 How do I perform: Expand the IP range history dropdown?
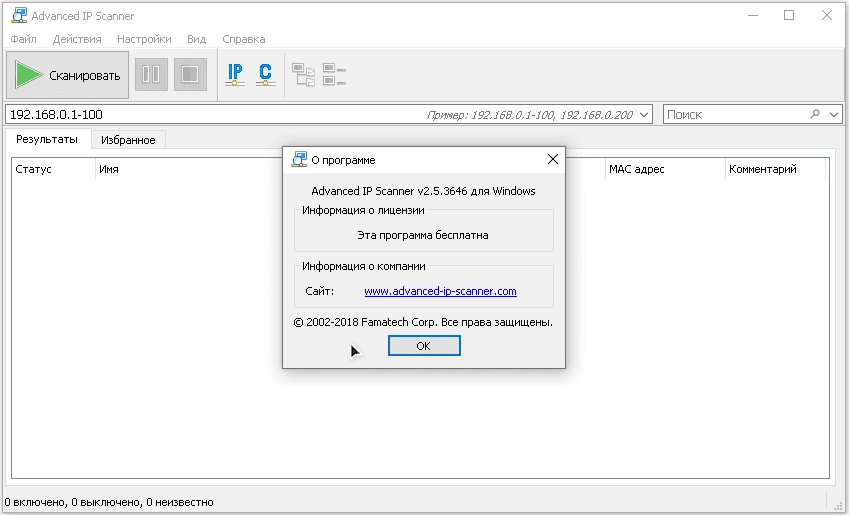click(643, 114)
